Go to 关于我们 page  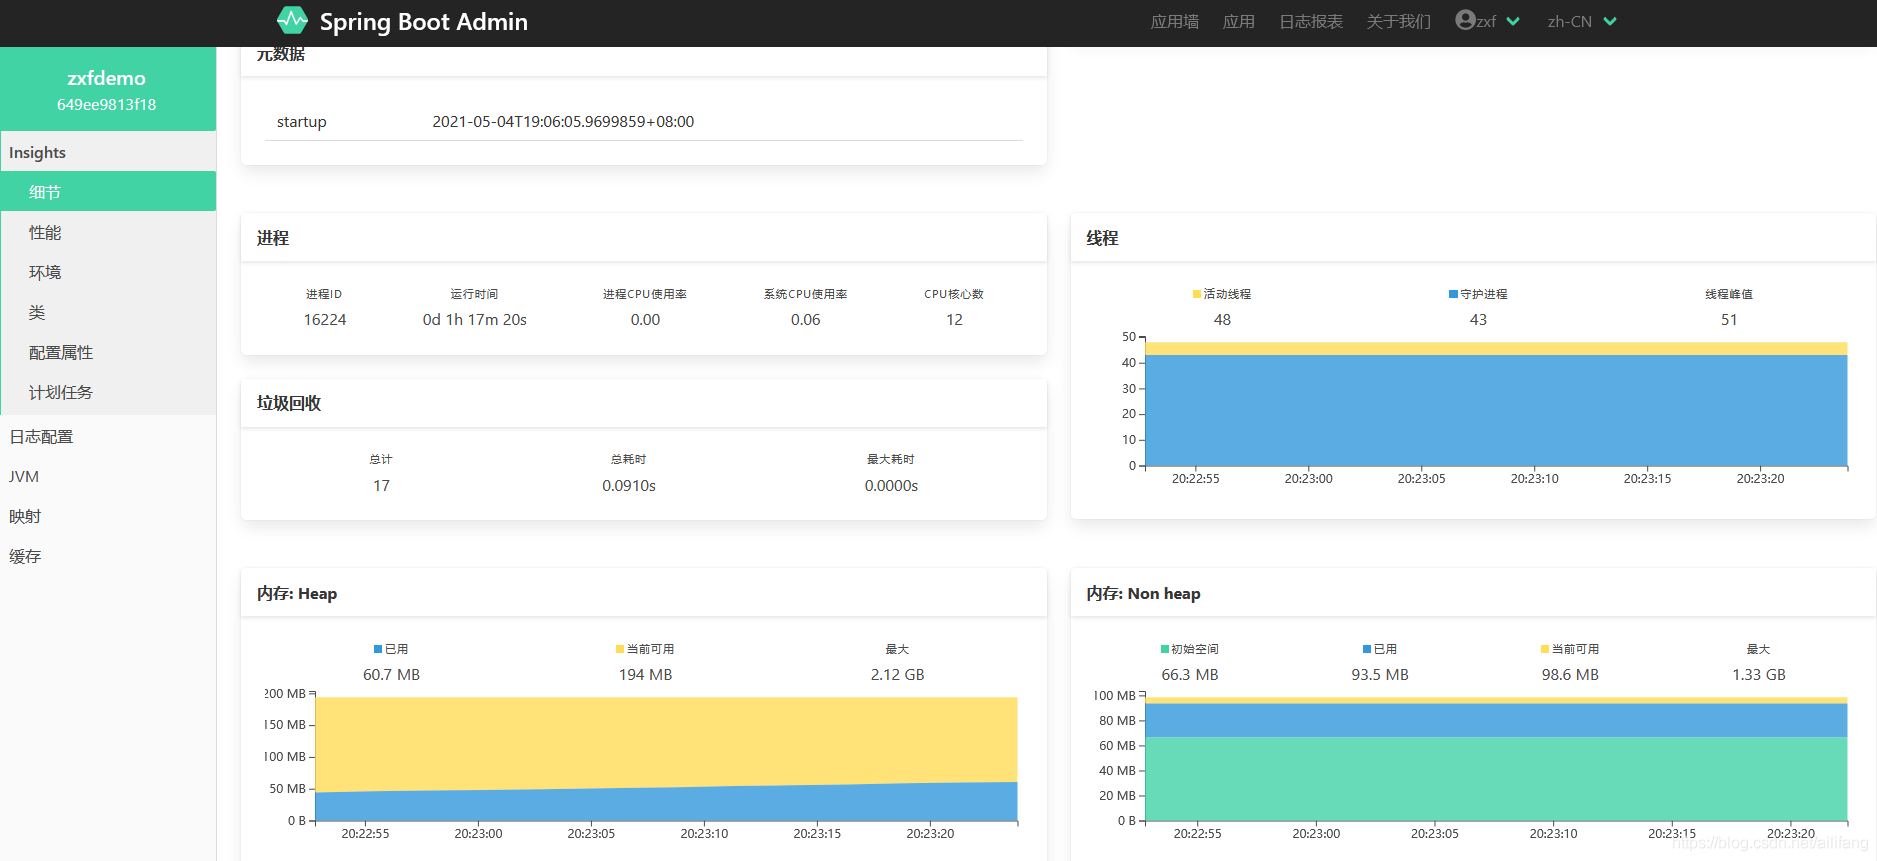tap(1398, 21)
